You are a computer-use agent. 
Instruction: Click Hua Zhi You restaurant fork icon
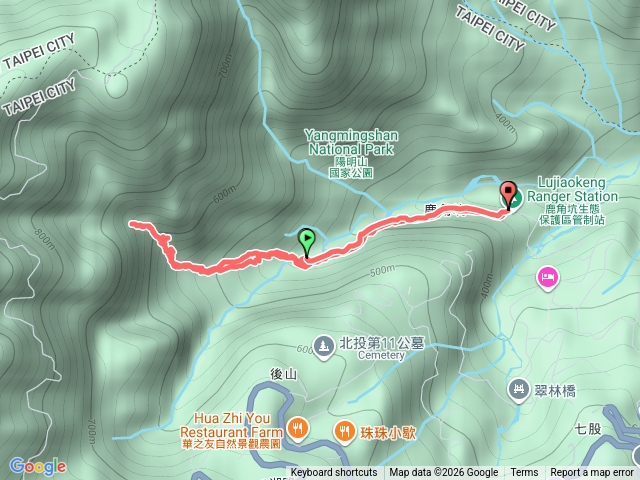tap(298, 430)
